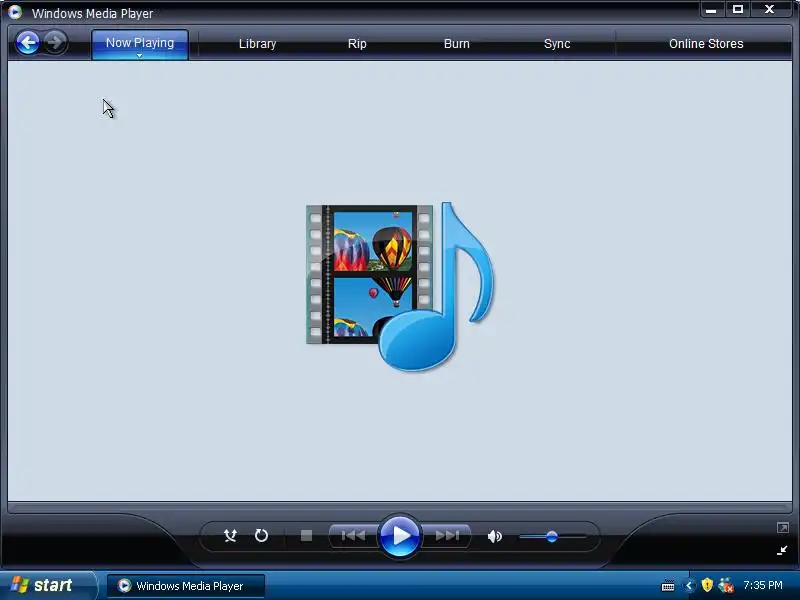Open the Sync tab

coord(557,44)
